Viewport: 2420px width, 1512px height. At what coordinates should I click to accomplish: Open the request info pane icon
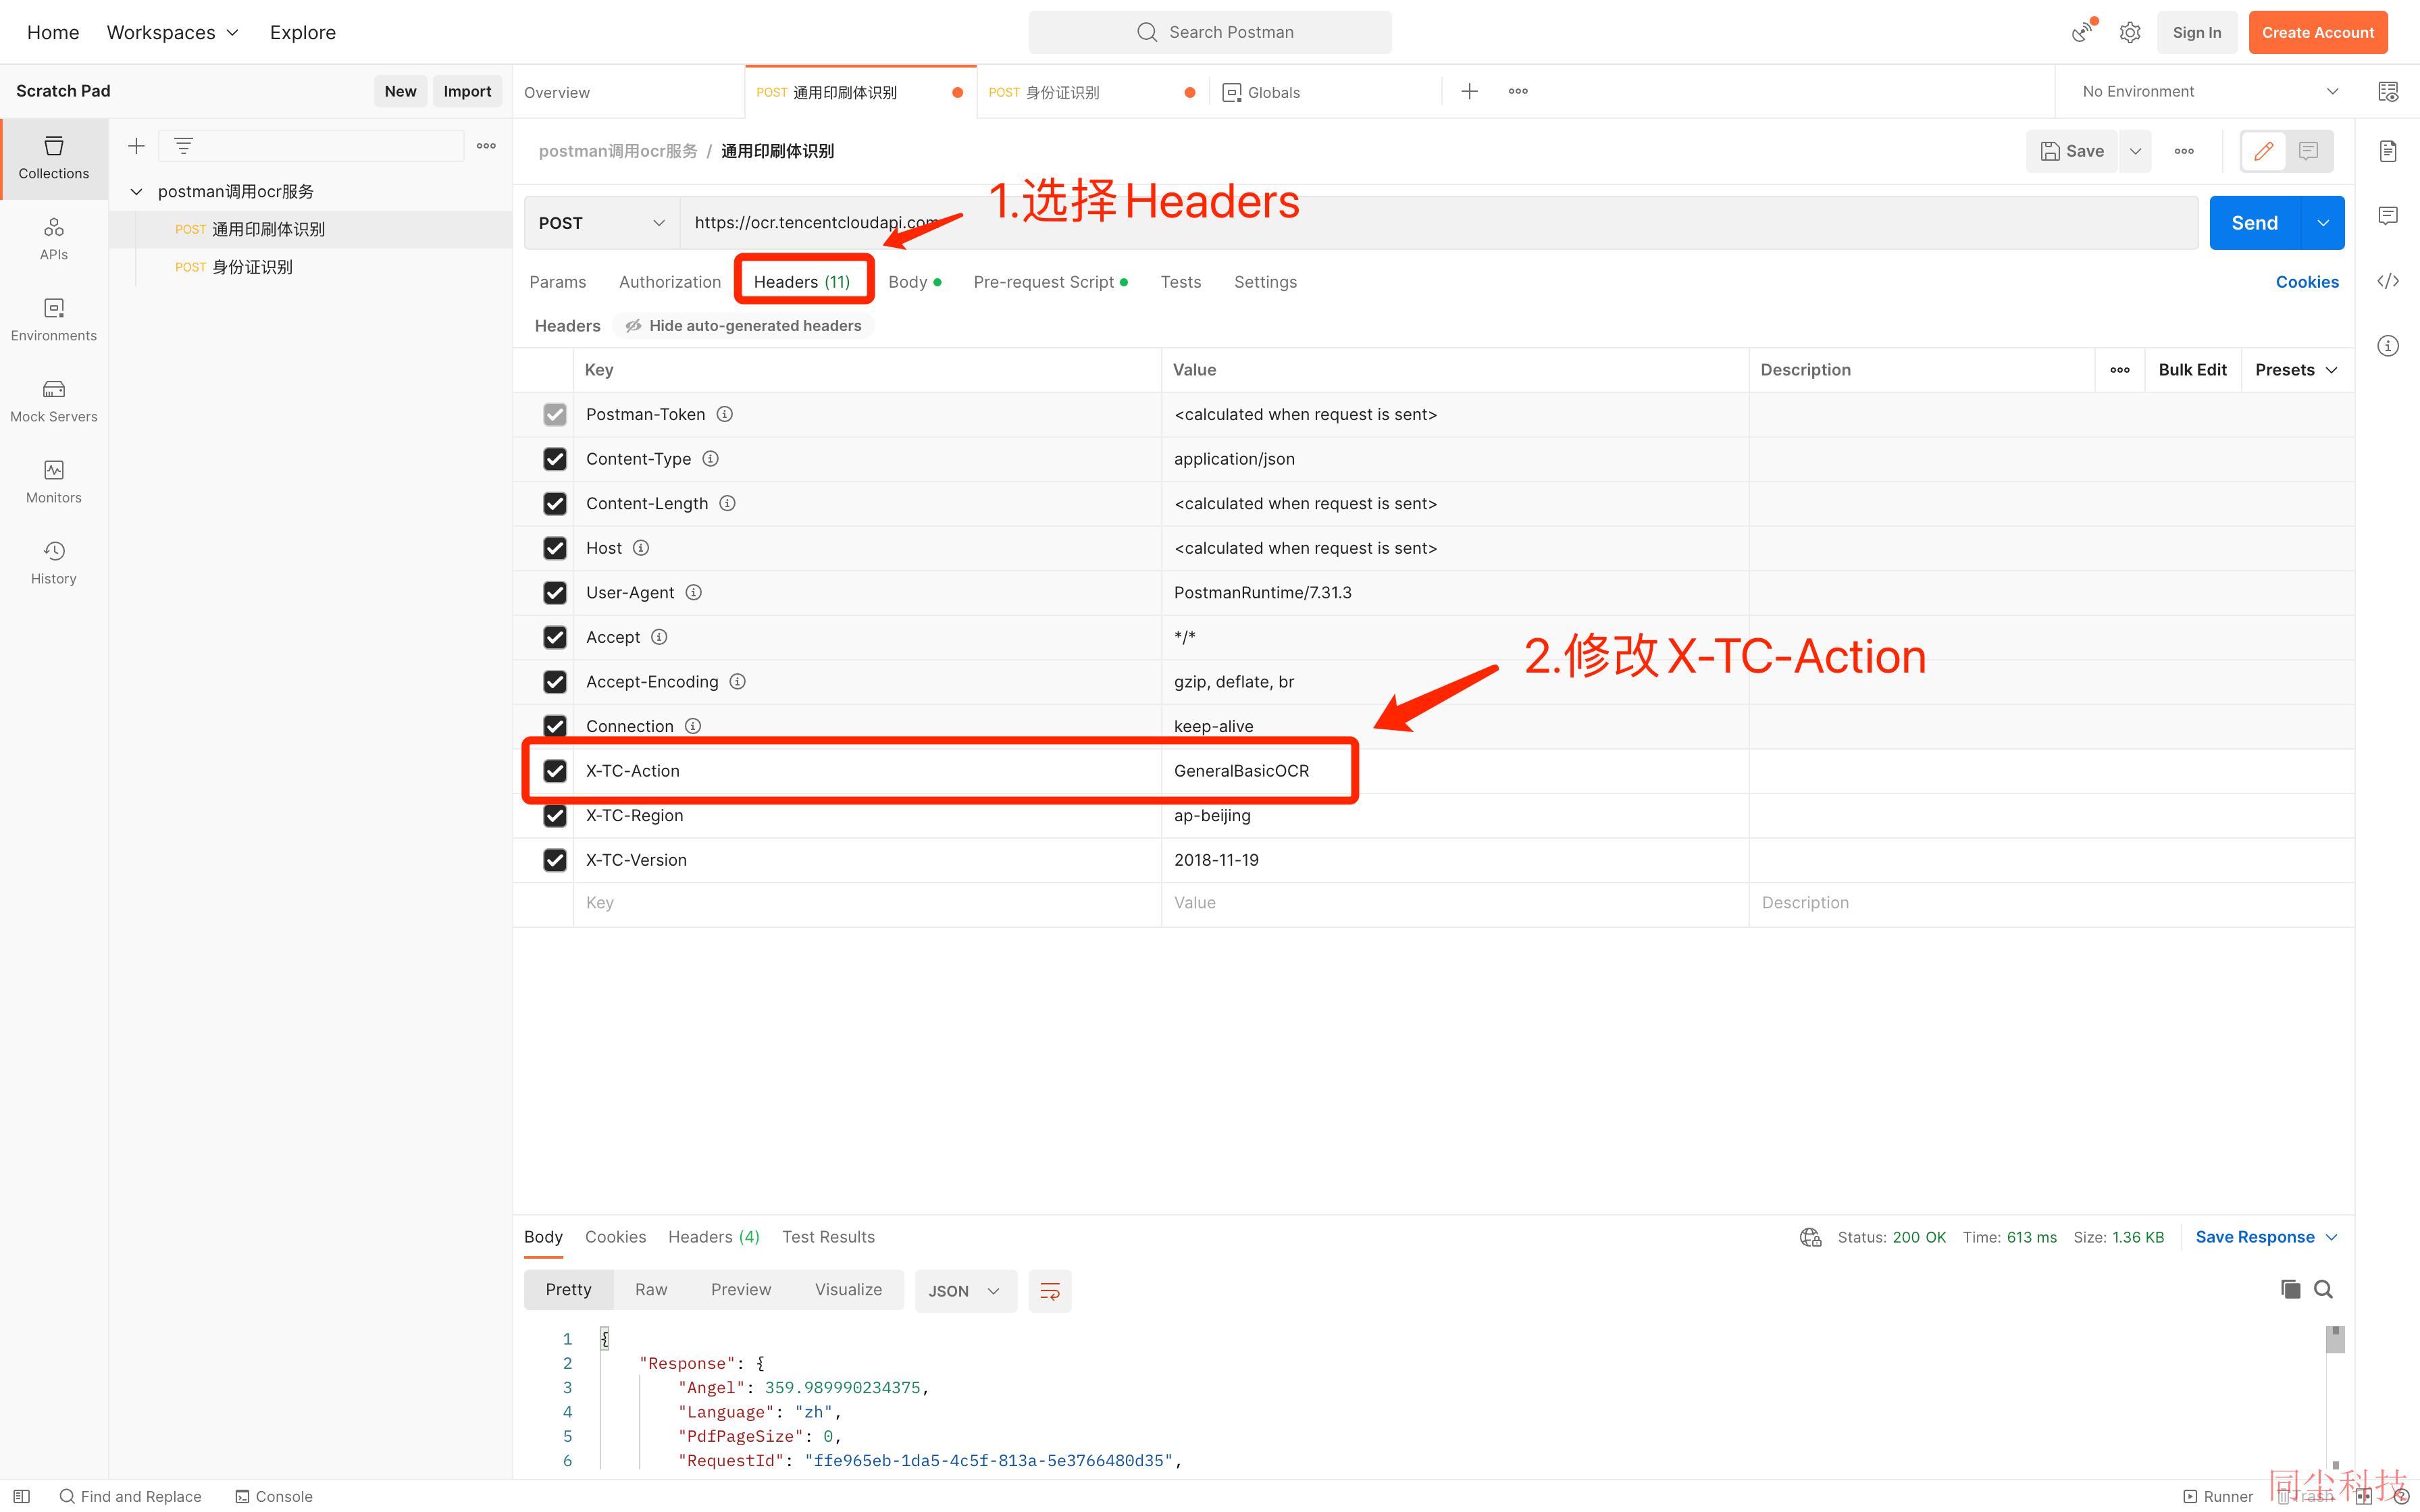(x=2388, y=346)
